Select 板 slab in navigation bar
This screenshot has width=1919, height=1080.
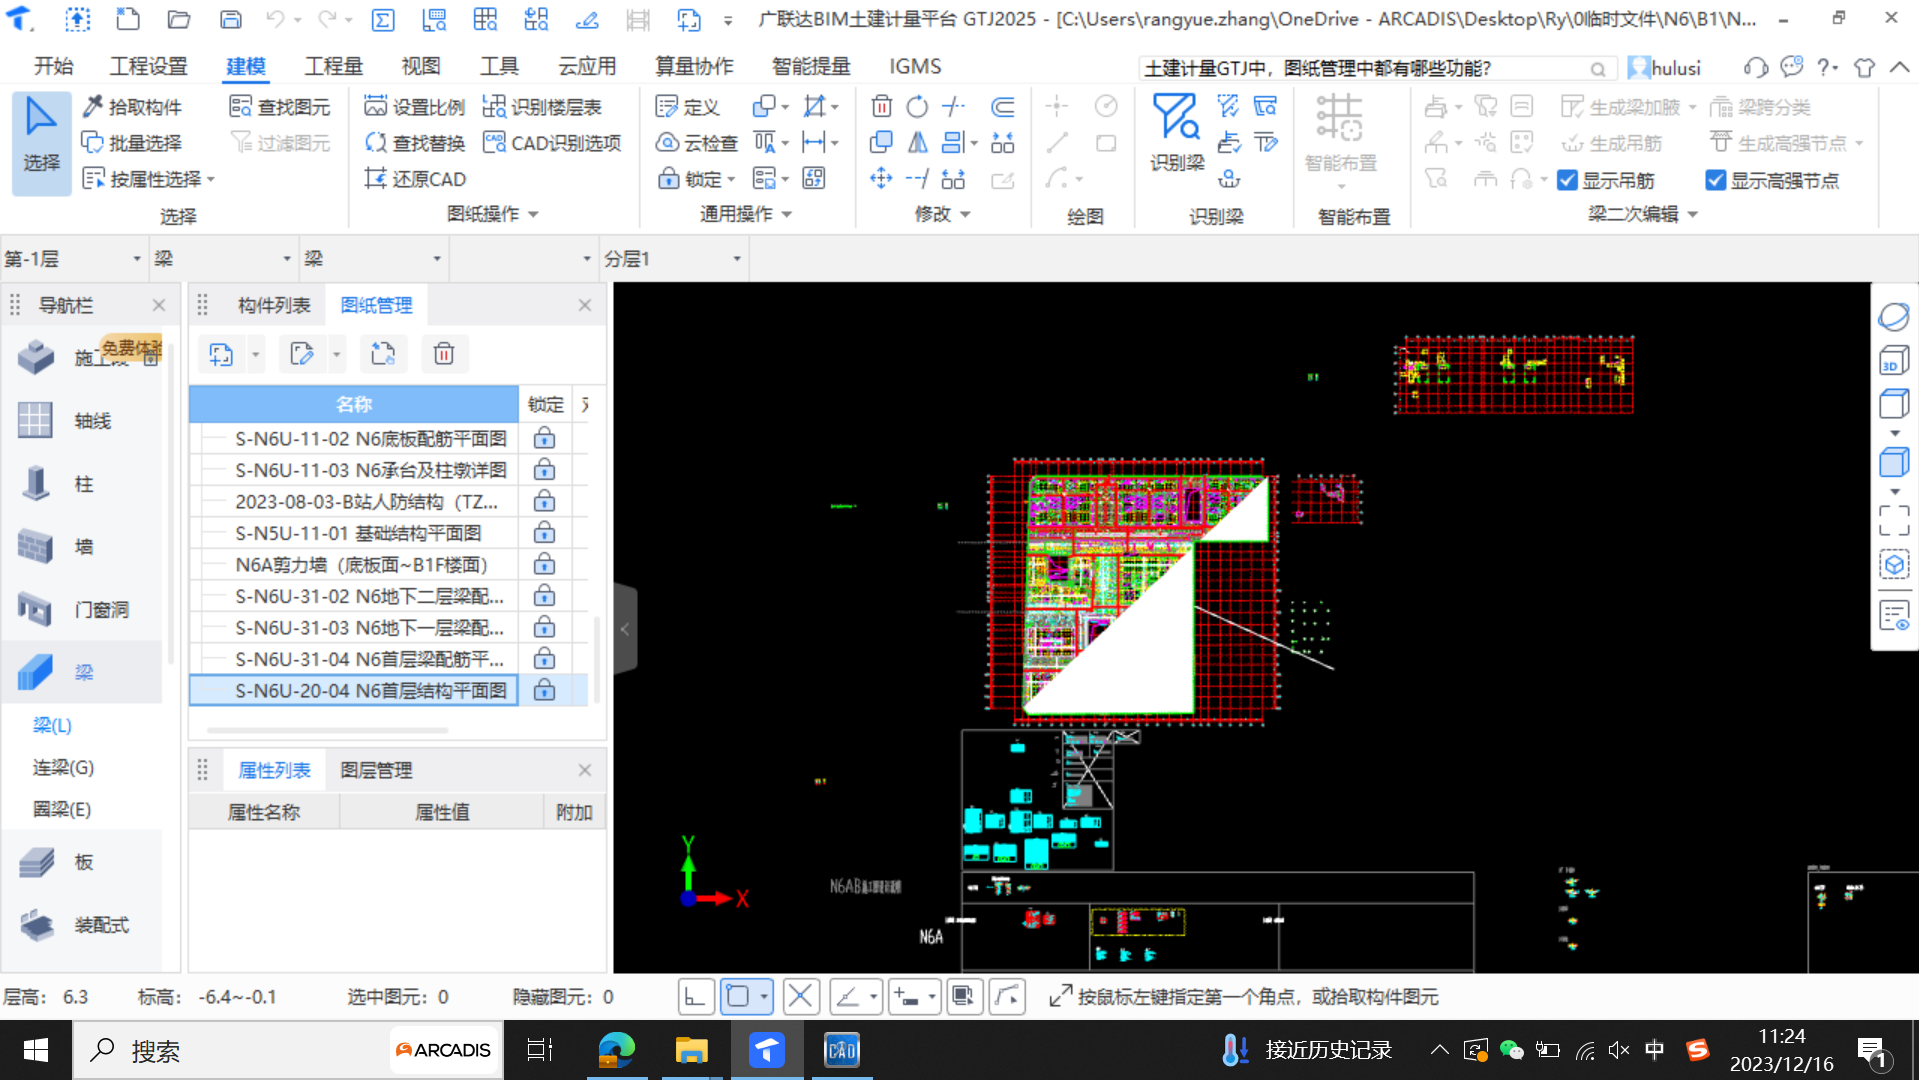tap(82, 862)
